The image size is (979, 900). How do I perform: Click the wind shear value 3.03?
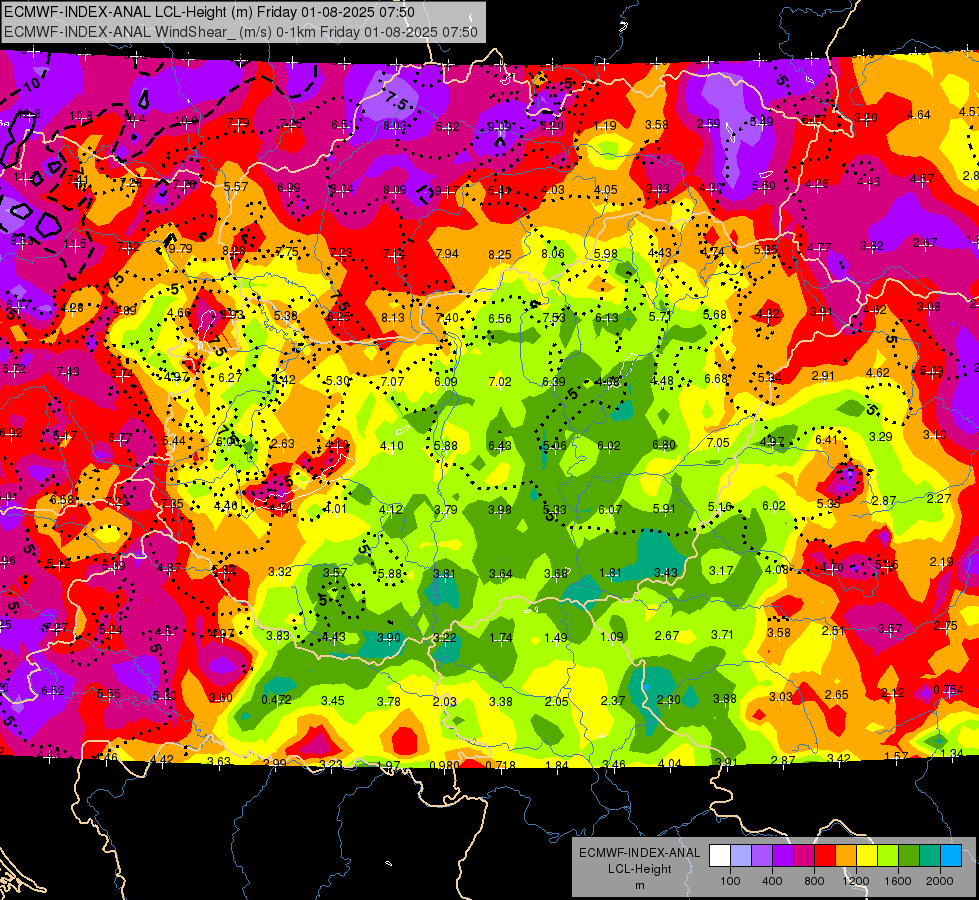[x=780, y=696]
